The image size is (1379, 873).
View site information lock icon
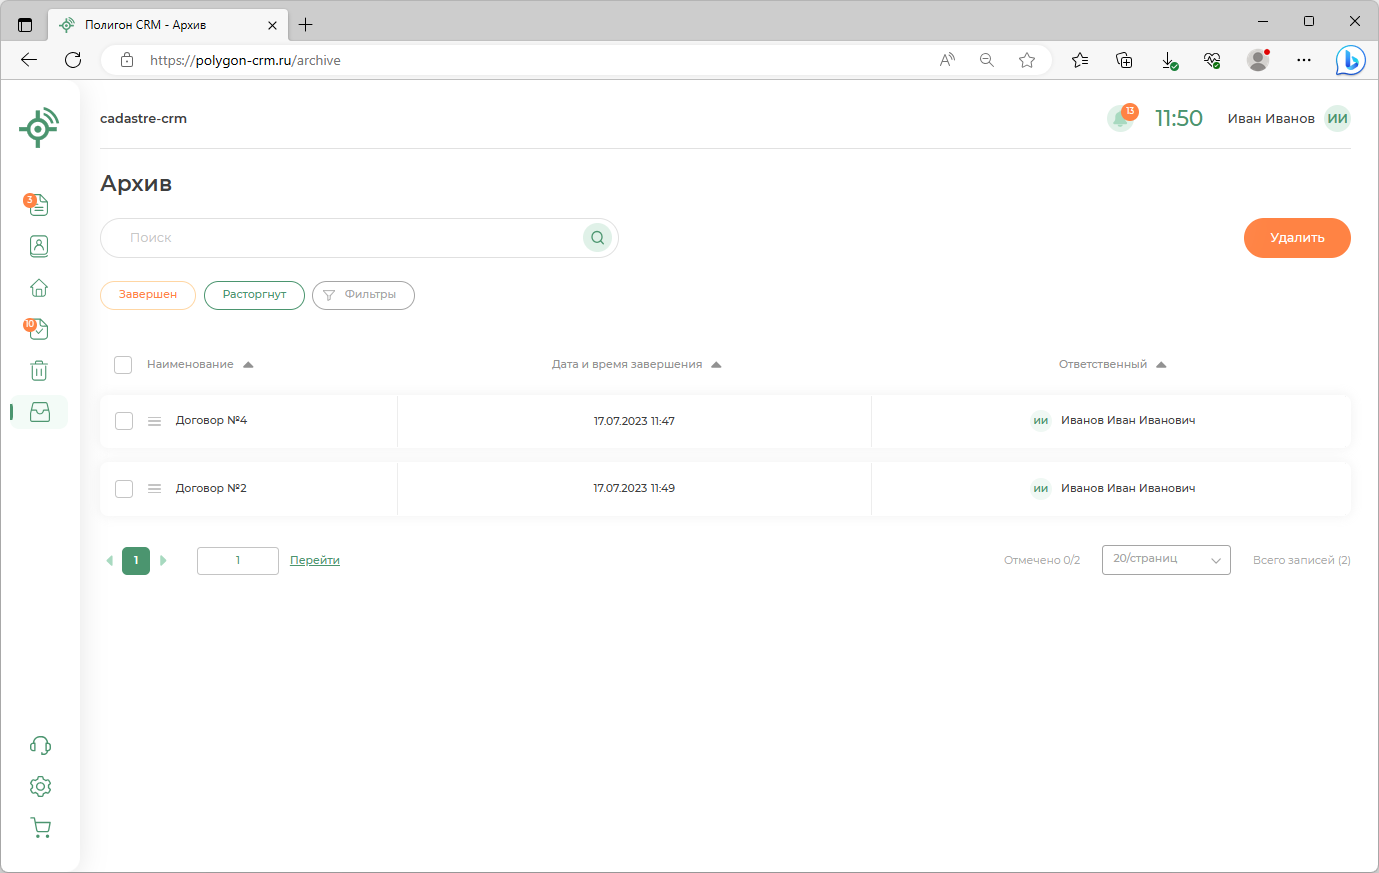coord(127,60)
